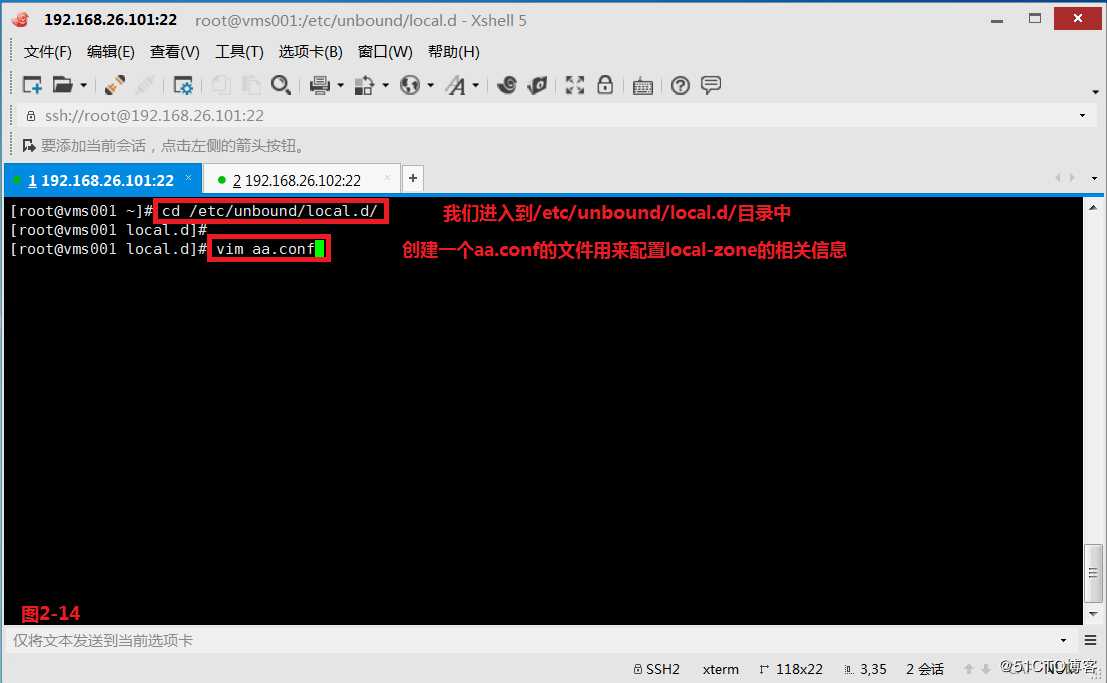
Task: Close the 192.168.26.102:22 tab
Action: pos(387,177)
